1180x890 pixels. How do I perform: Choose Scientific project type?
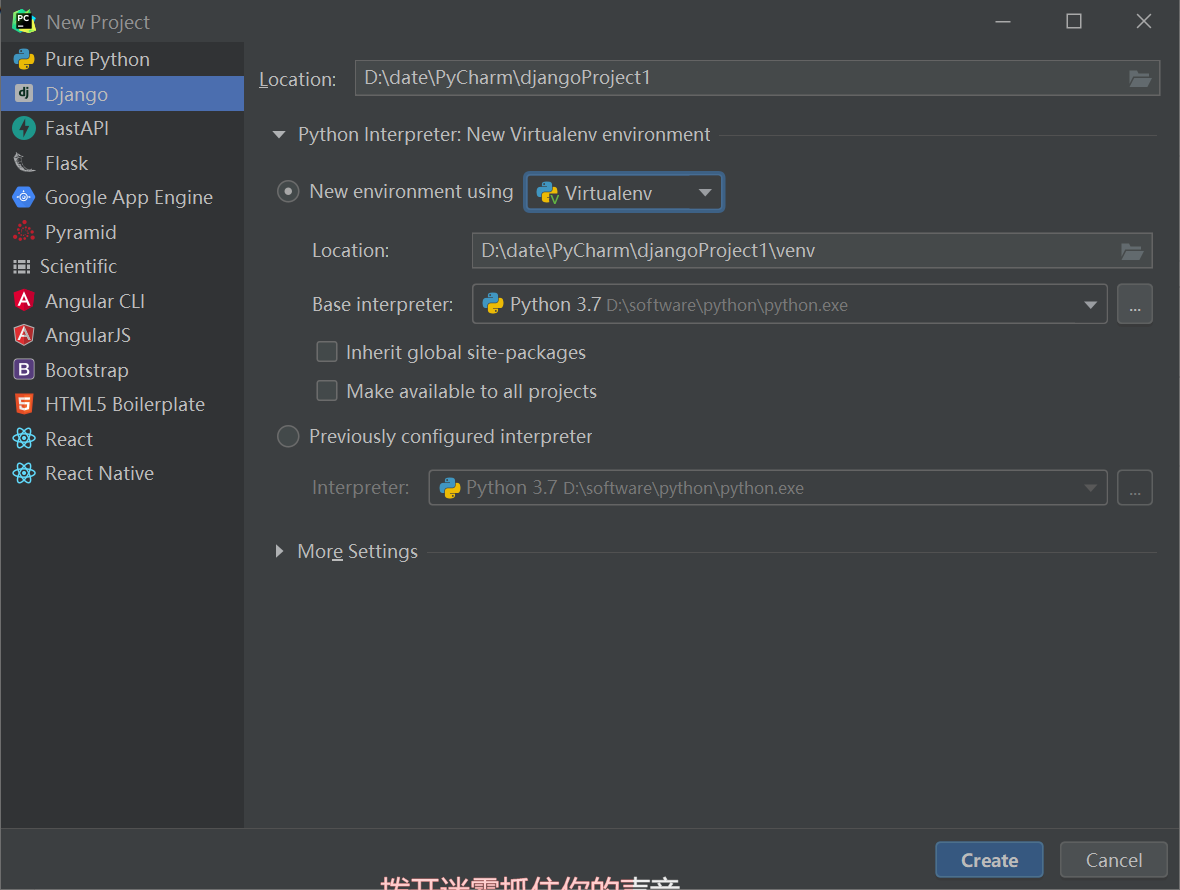[x=122, y=266]
